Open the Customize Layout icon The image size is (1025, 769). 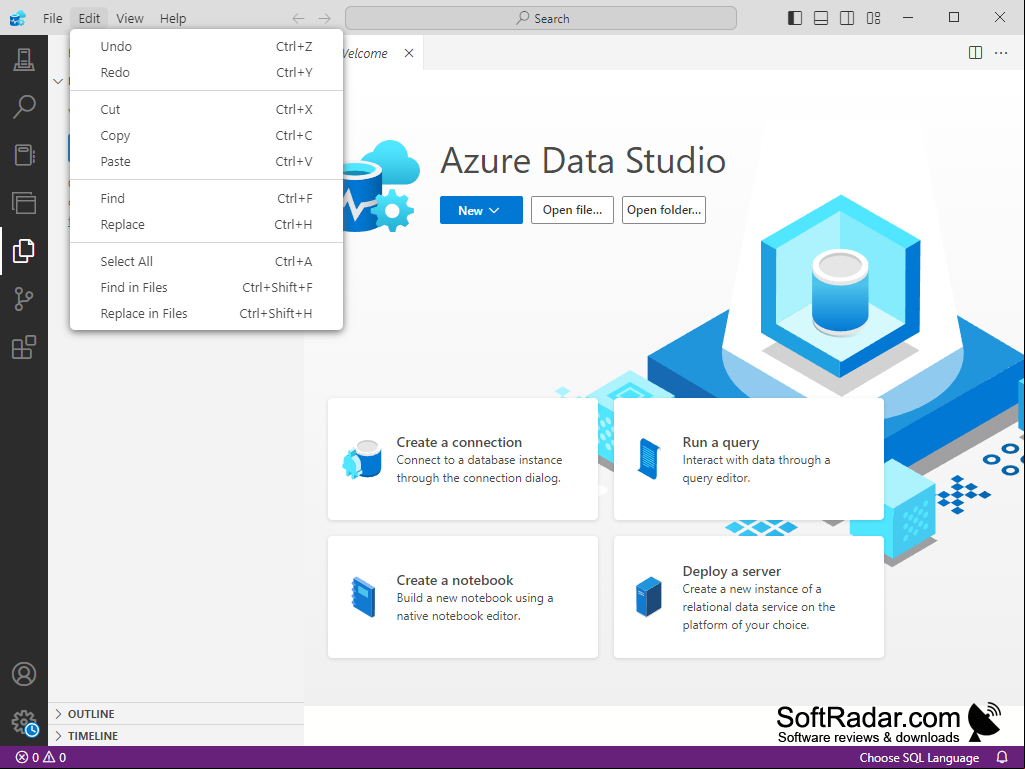tap(873, 18)
